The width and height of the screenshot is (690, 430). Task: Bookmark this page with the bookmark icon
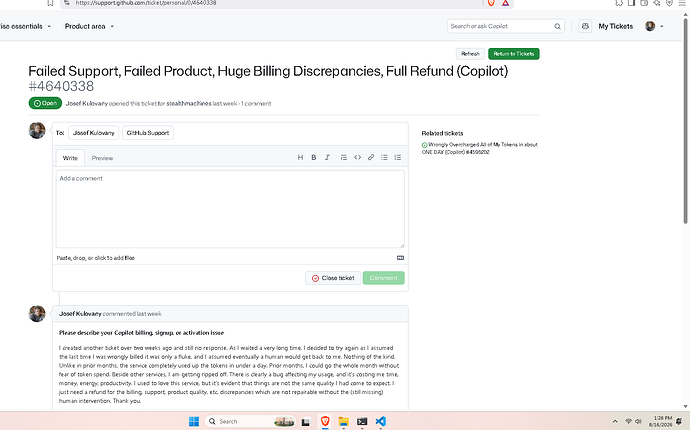[x=51, y=3]
